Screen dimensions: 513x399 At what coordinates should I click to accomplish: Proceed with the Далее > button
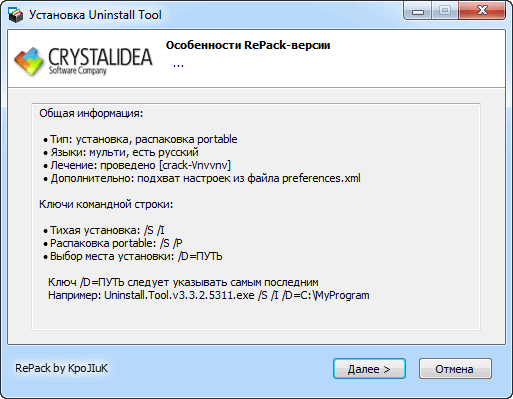click(369, 369)
